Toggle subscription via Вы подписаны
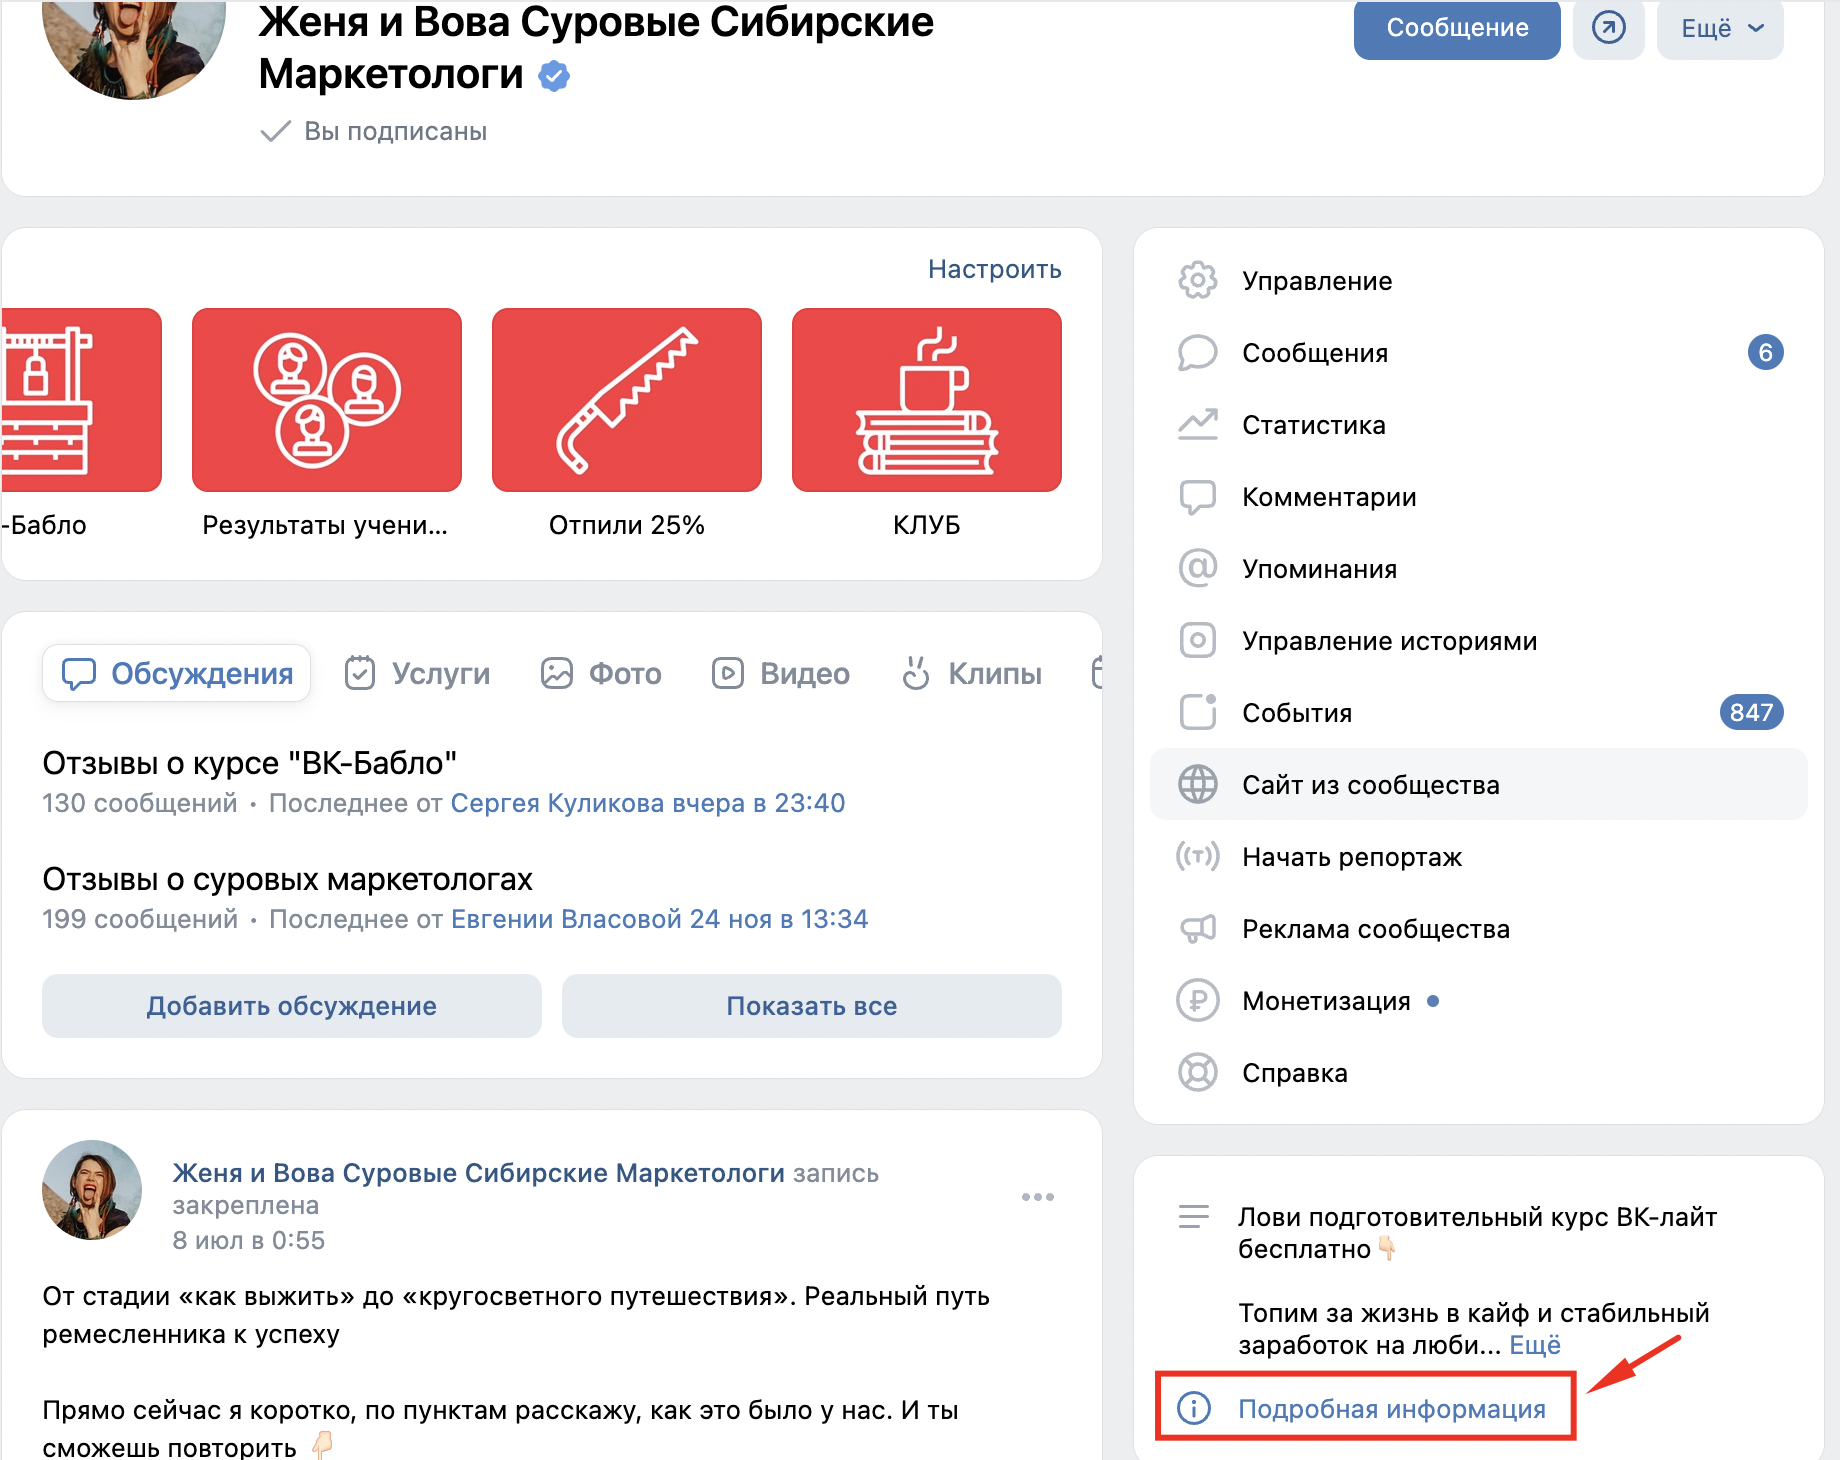This screenshot has width=1840, height=1460. pyautogui.click(x=374, y=131)
